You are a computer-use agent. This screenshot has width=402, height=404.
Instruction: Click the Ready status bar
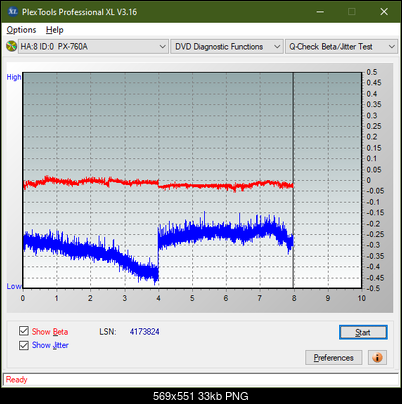point(201,380)
